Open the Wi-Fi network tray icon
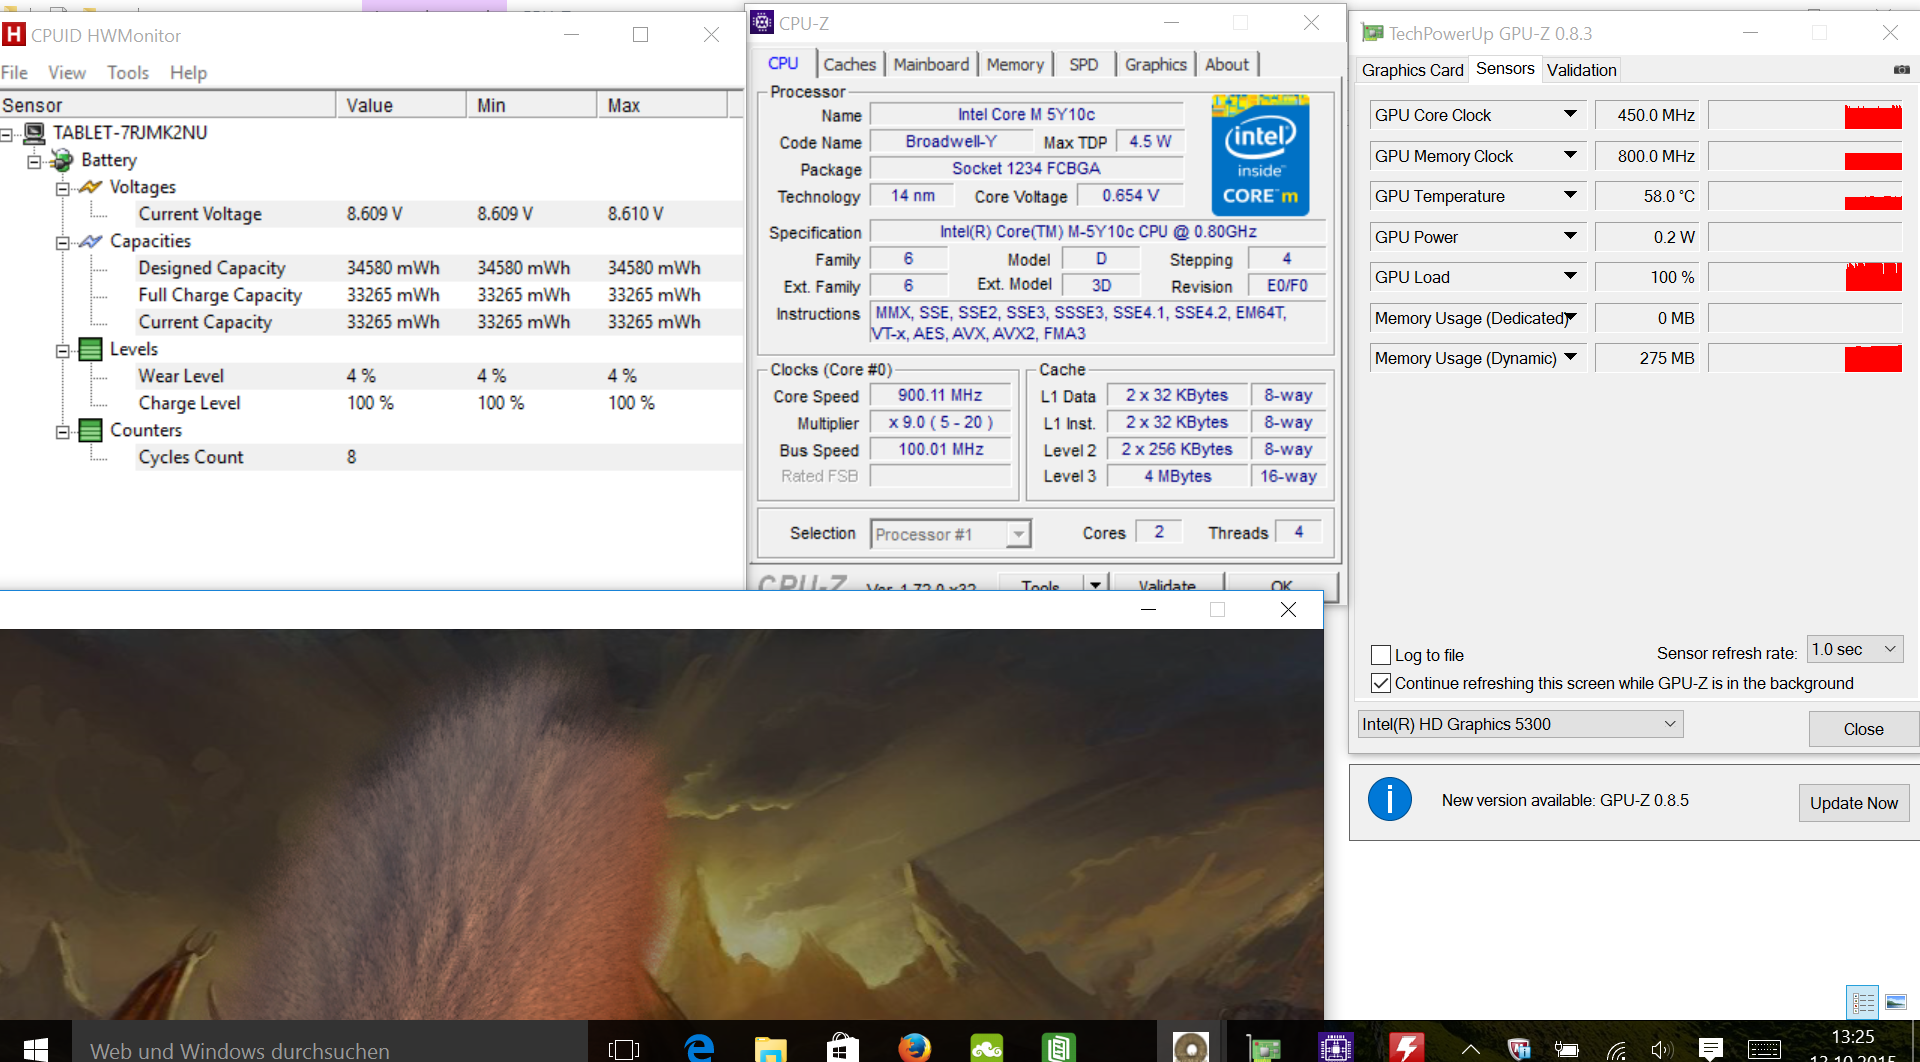Image resolution: width=1920 pixels, height=1062 pixels. tap(1616, 1049)
